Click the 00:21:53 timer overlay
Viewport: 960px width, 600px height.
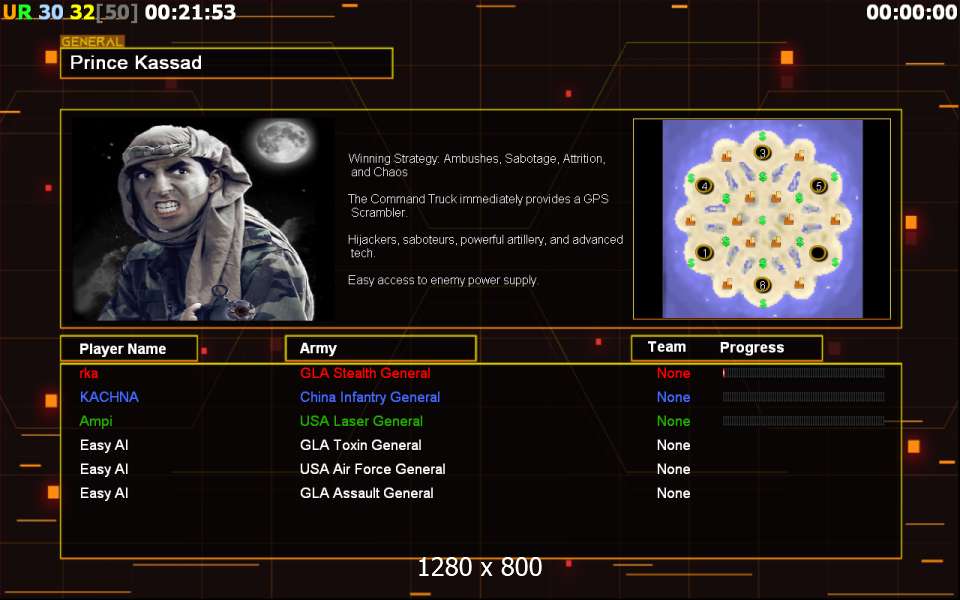tap(190, 12)
